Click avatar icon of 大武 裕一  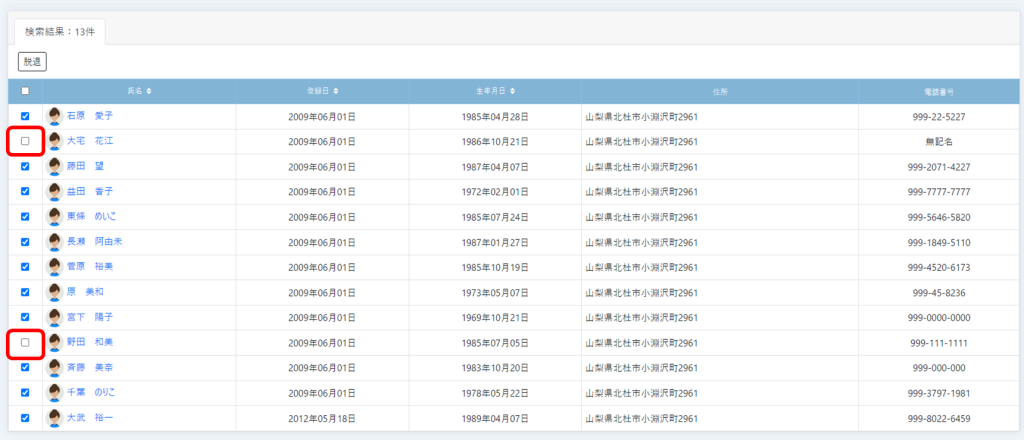point(54,418)
